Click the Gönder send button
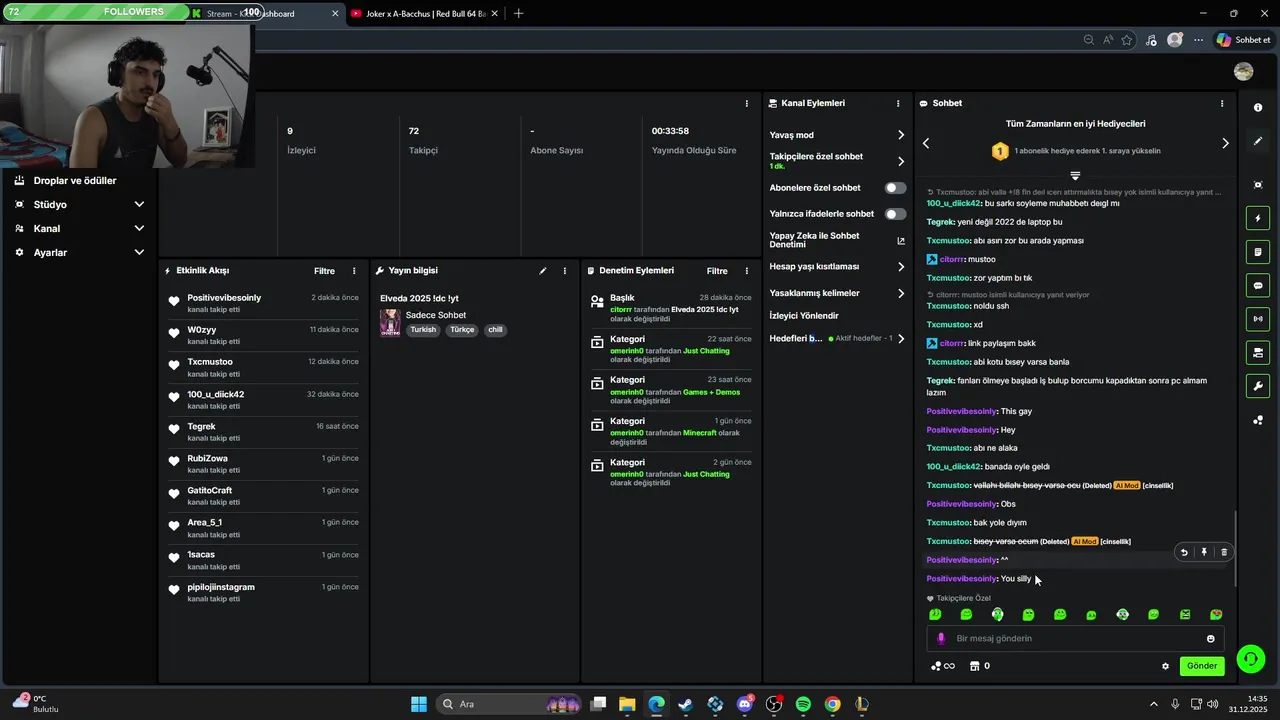 point(1202,666)
